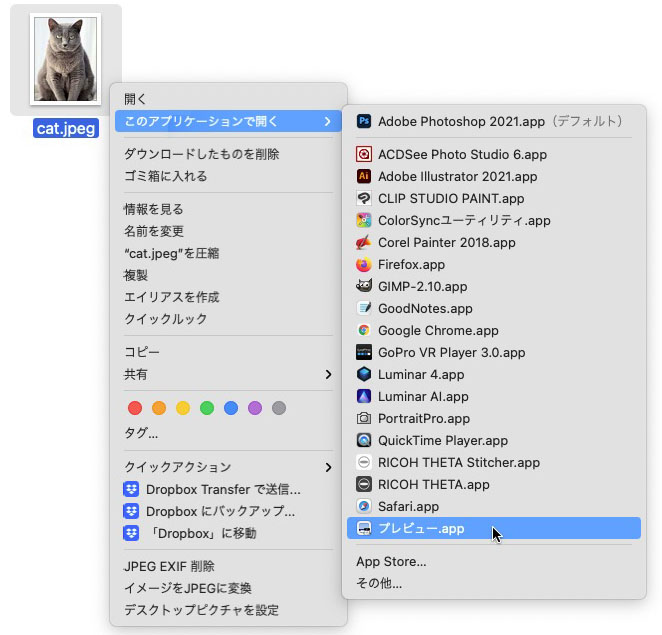Screen dimensions: 662x635
Task: Click the Adobe Photoshop 2021 app icon
Action: (x=364, y=122)
